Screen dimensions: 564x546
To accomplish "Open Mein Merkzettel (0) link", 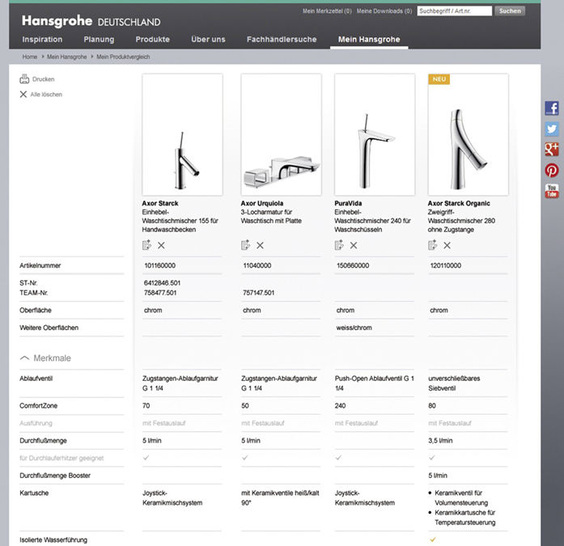I will pyautogui.click(x=327, y=11).
